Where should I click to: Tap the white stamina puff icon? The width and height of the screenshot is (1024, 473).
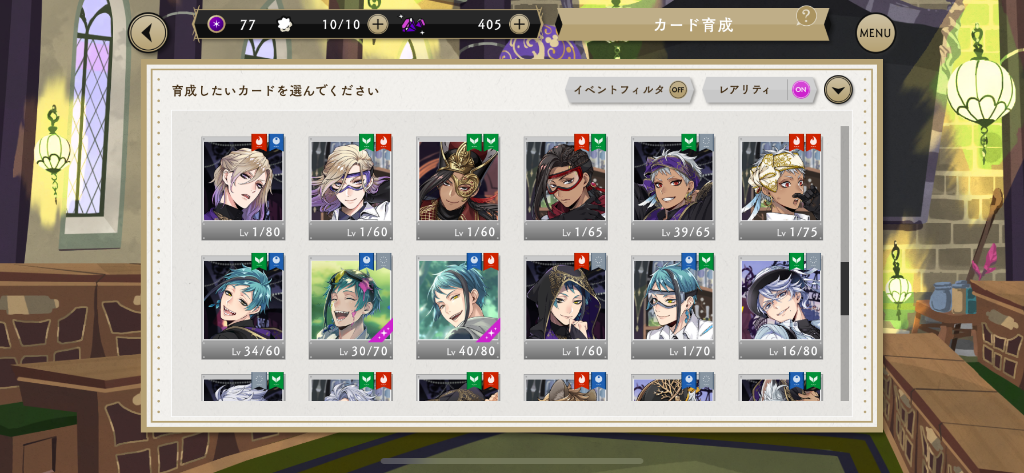pos(285,25)
